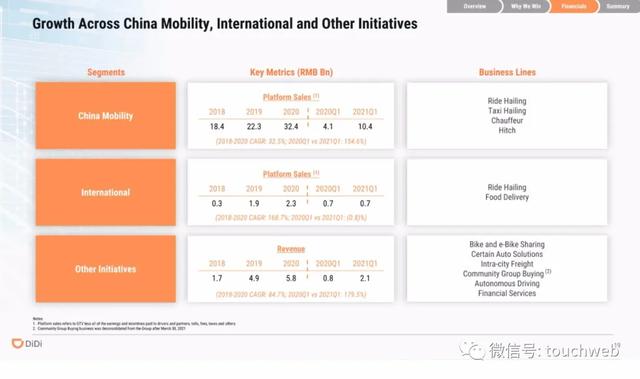Image resolution: width=640 pixels, height=379 pixels.
Task: Click the International 2020 value 2.3
Action: (291, 203)
